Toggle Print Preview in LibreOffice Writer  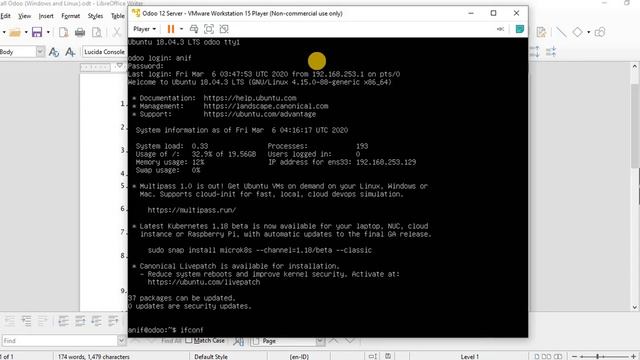point(97,32)
